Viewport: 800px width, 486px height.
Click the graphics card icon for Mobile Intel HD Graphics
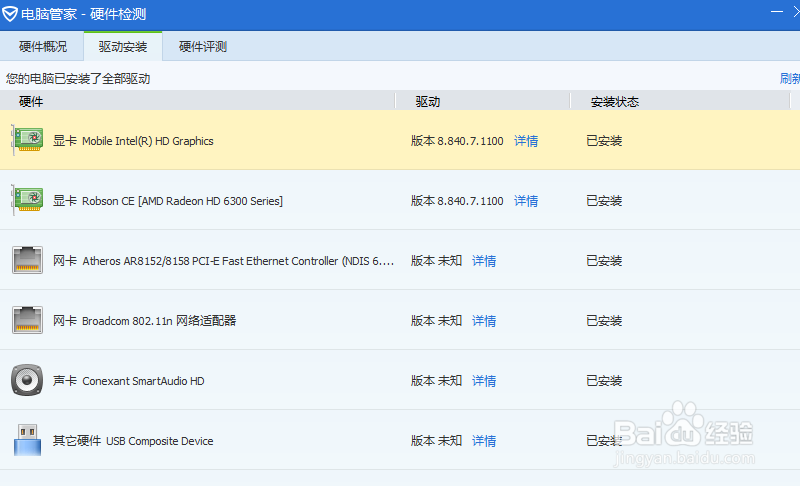[28, 140]
